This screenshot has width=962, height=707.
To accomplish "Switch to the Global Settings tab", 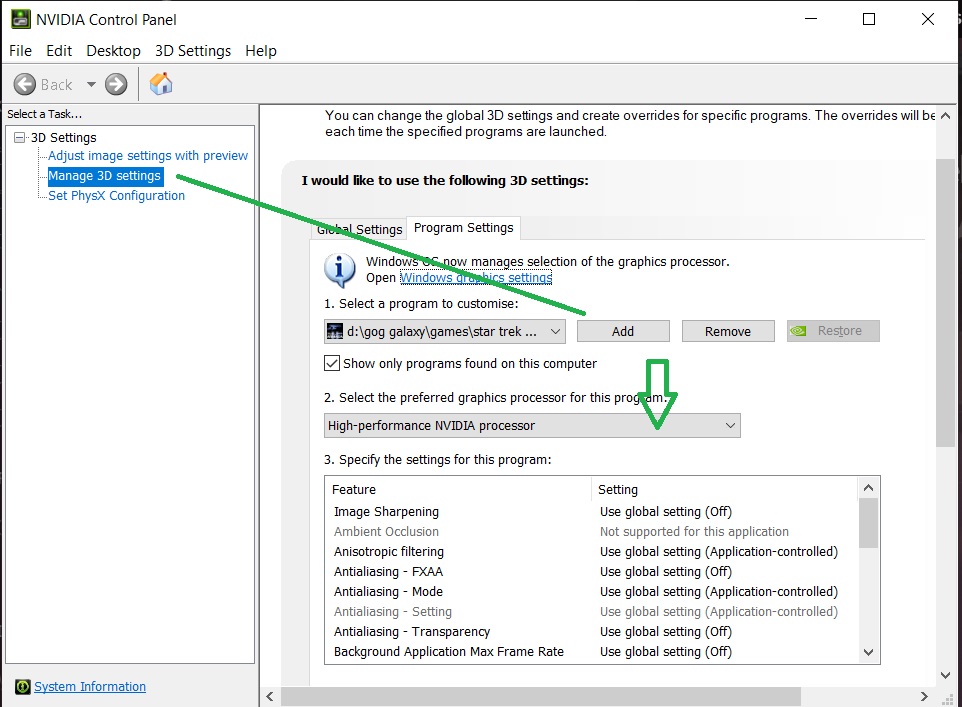I will point(360,230).
